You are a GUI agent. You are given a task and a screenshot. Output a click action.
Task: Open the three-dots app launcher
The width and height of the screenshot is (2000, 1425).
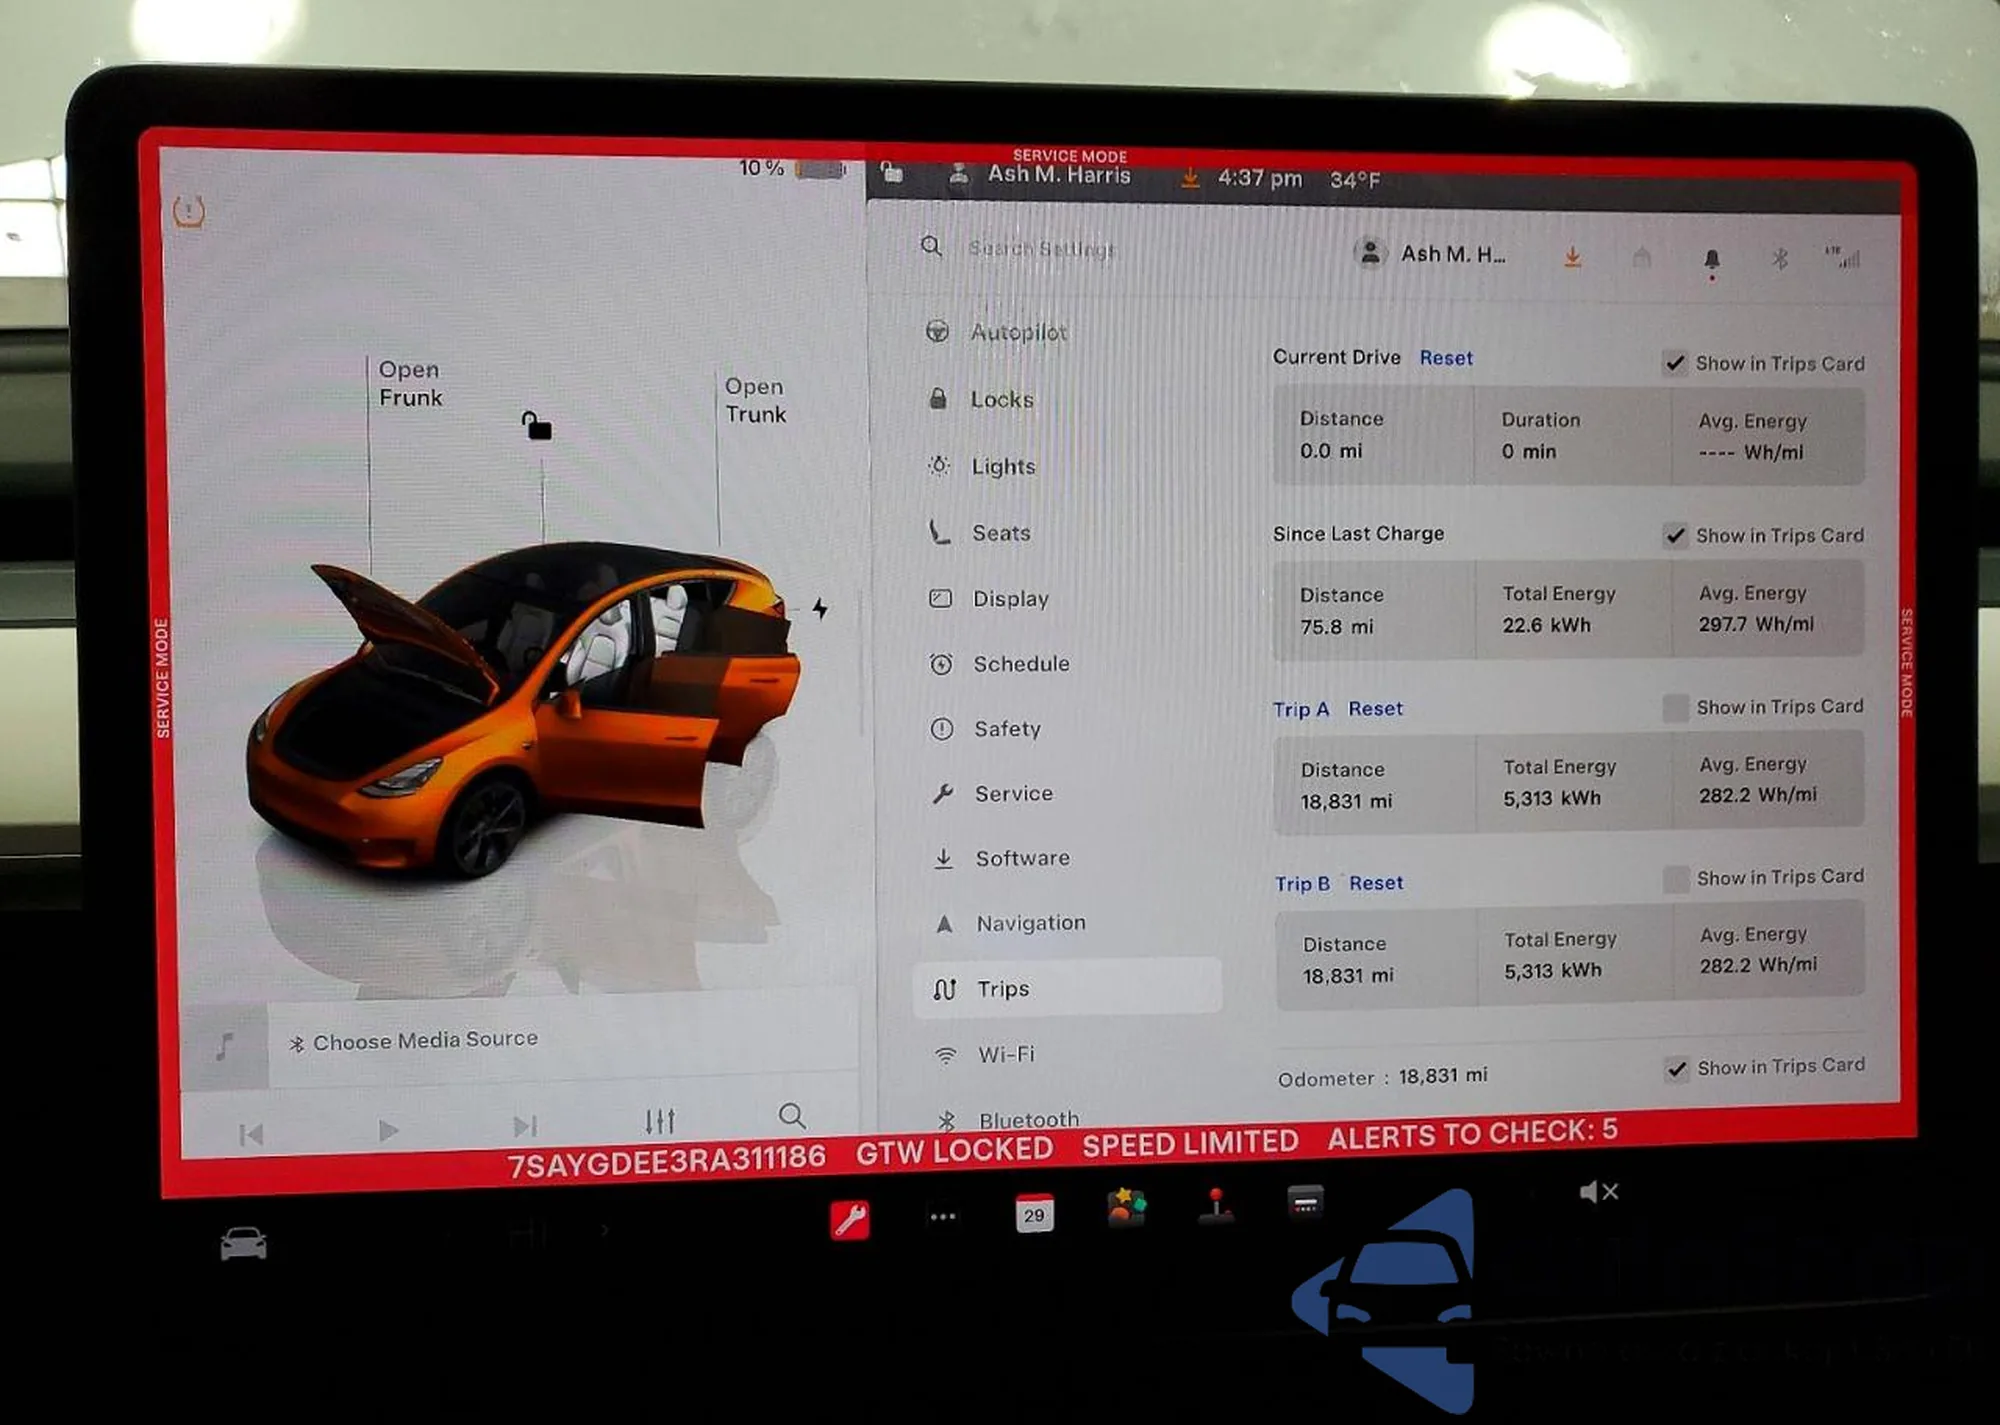[x=942, y=1217]
